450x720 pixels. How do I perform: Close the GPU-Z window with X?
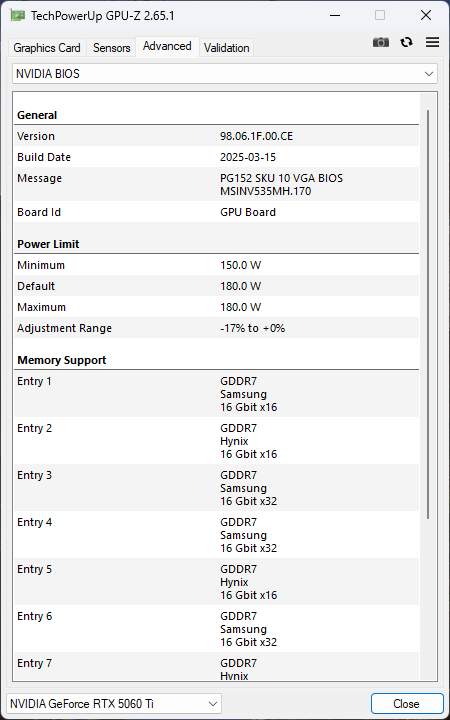click(x=426, y=16)
